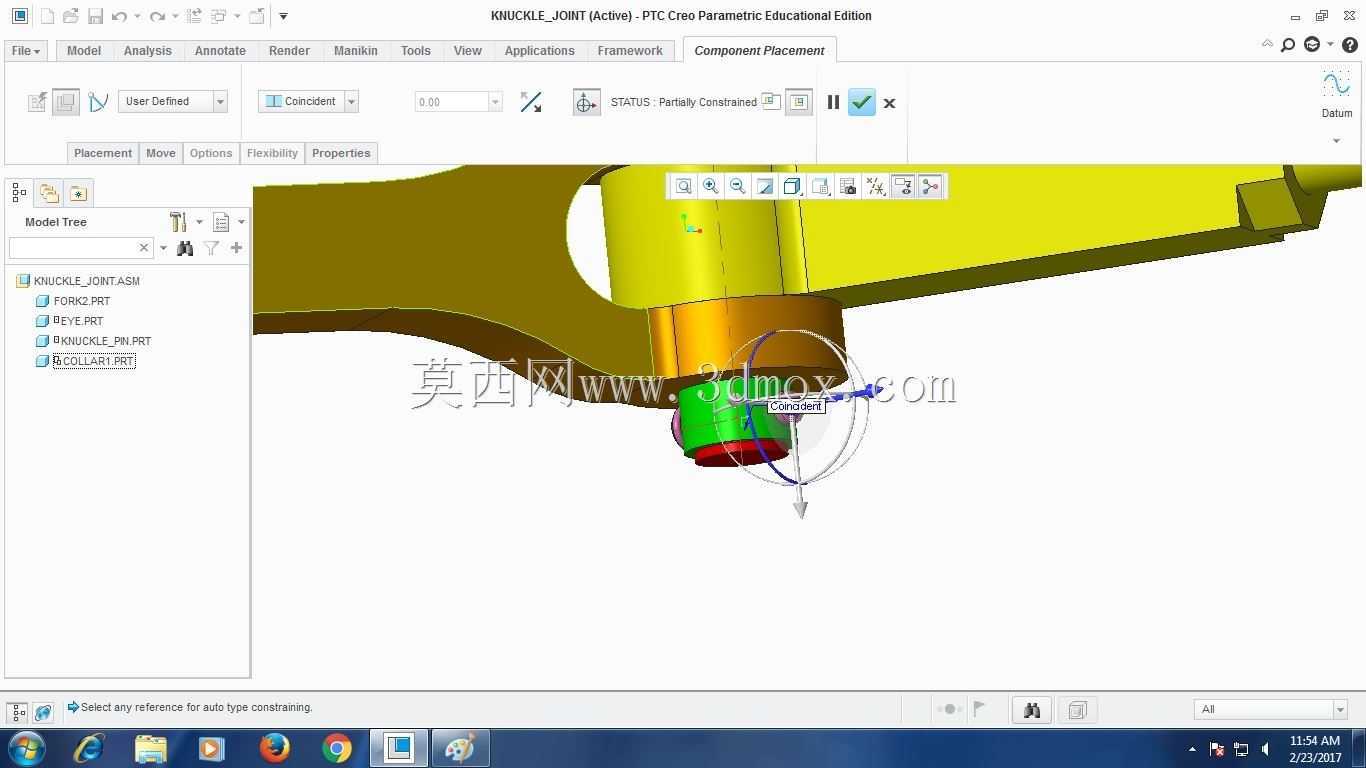Open the User Defined connection type dropdown

[x=220, y=101]
